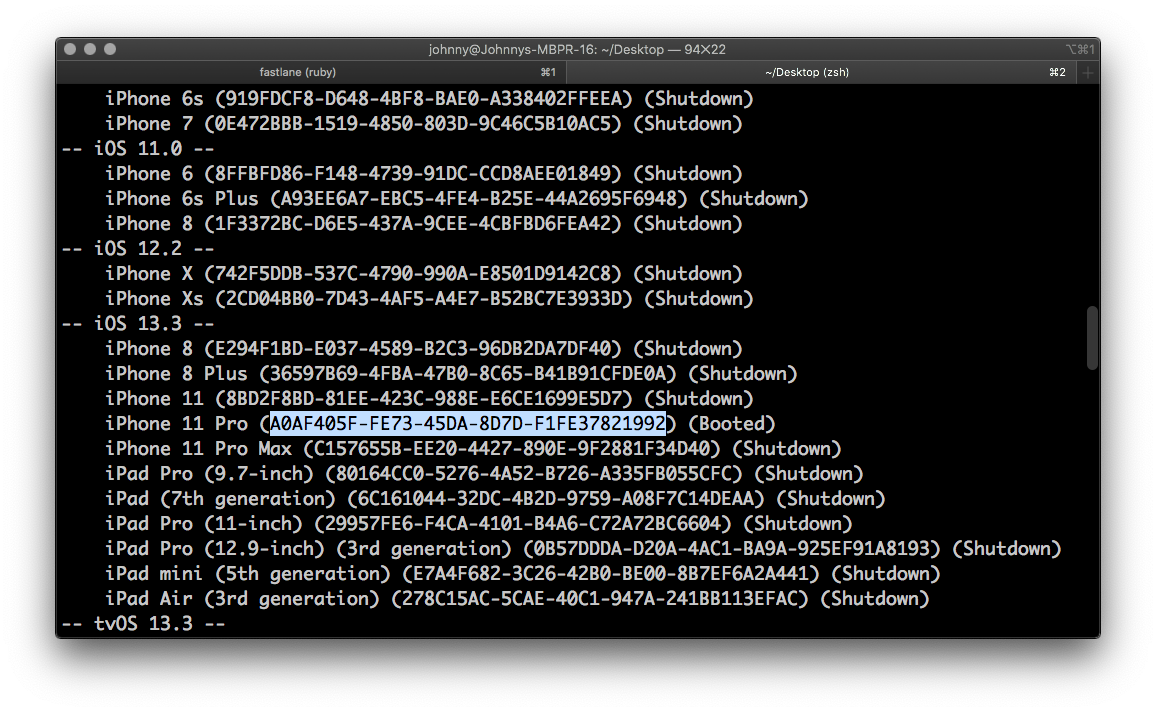Maximize the terminal window

tap(110, 49)
